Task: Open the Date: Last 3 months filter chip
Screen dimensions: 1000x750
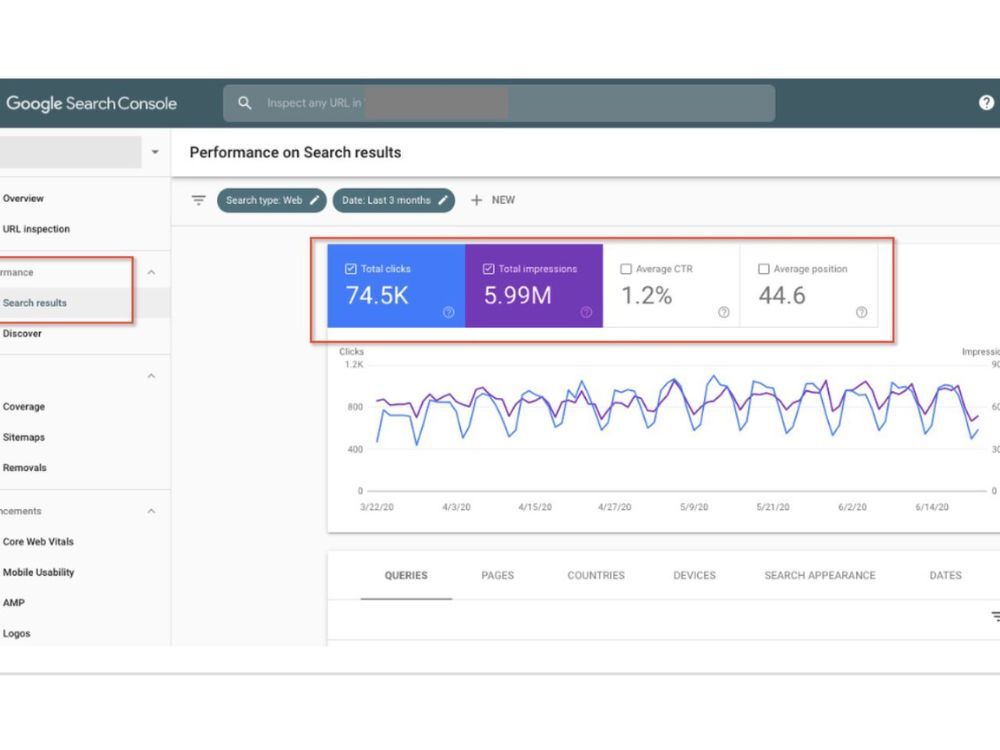Action: click(x=393, y=200)
